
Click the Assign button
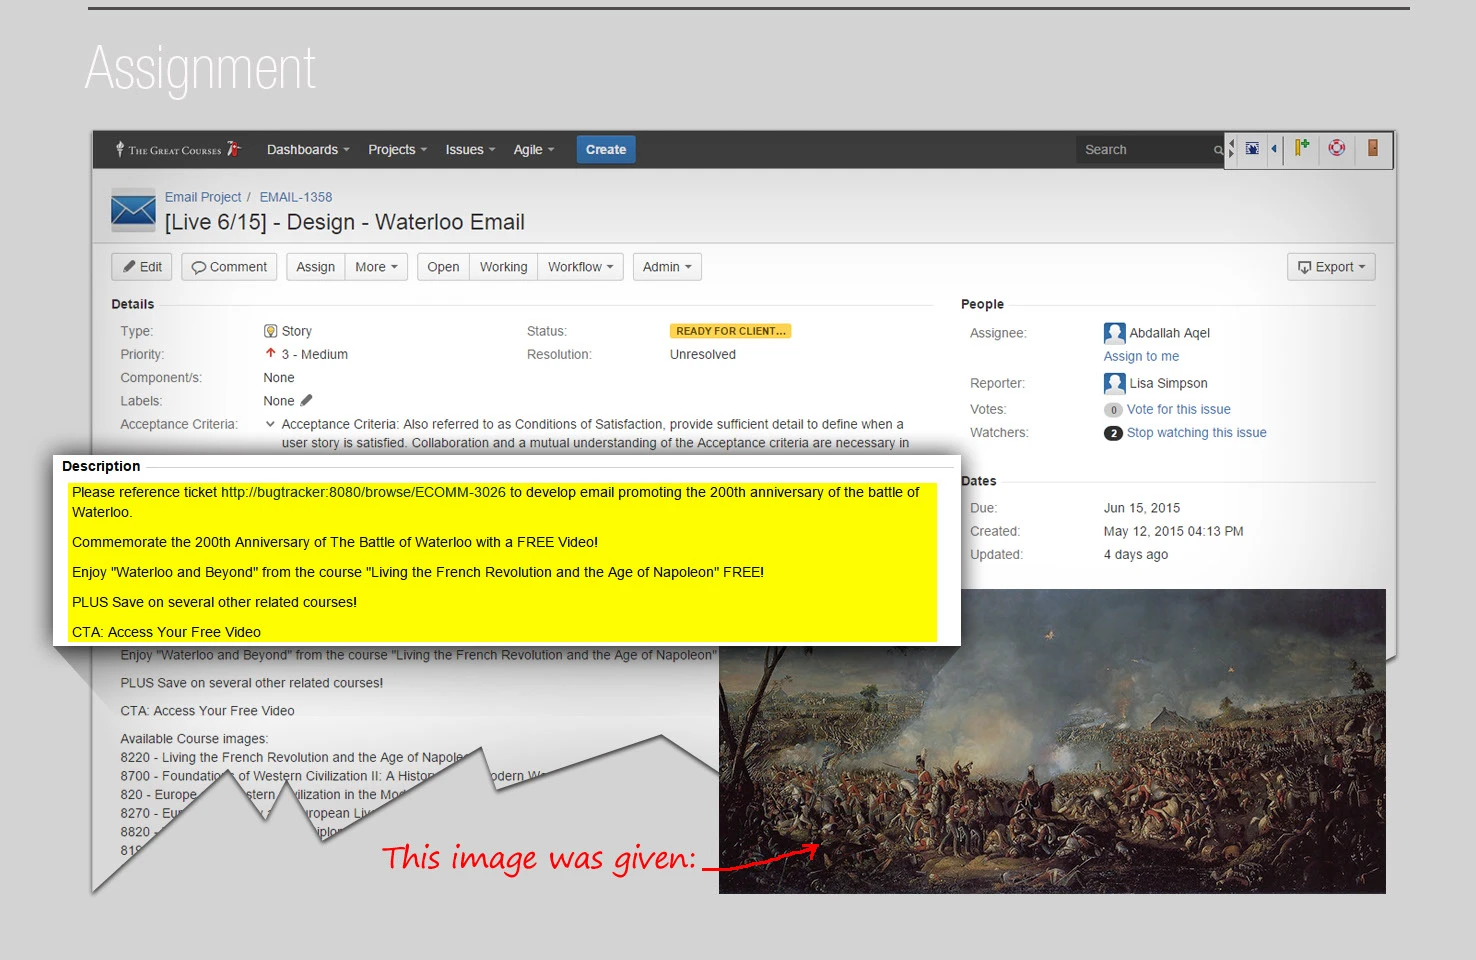click(316, 267)
